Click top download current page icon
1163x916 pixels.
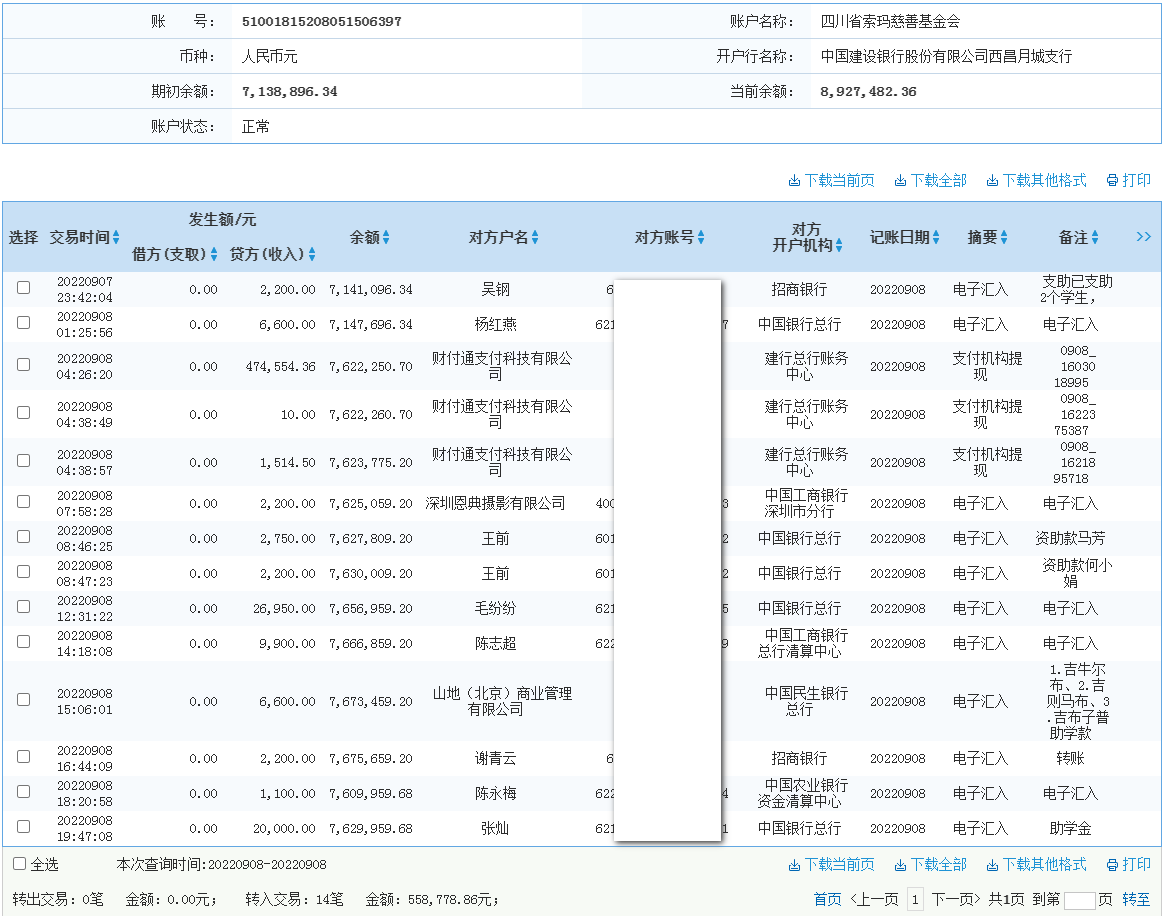(794, 180)
